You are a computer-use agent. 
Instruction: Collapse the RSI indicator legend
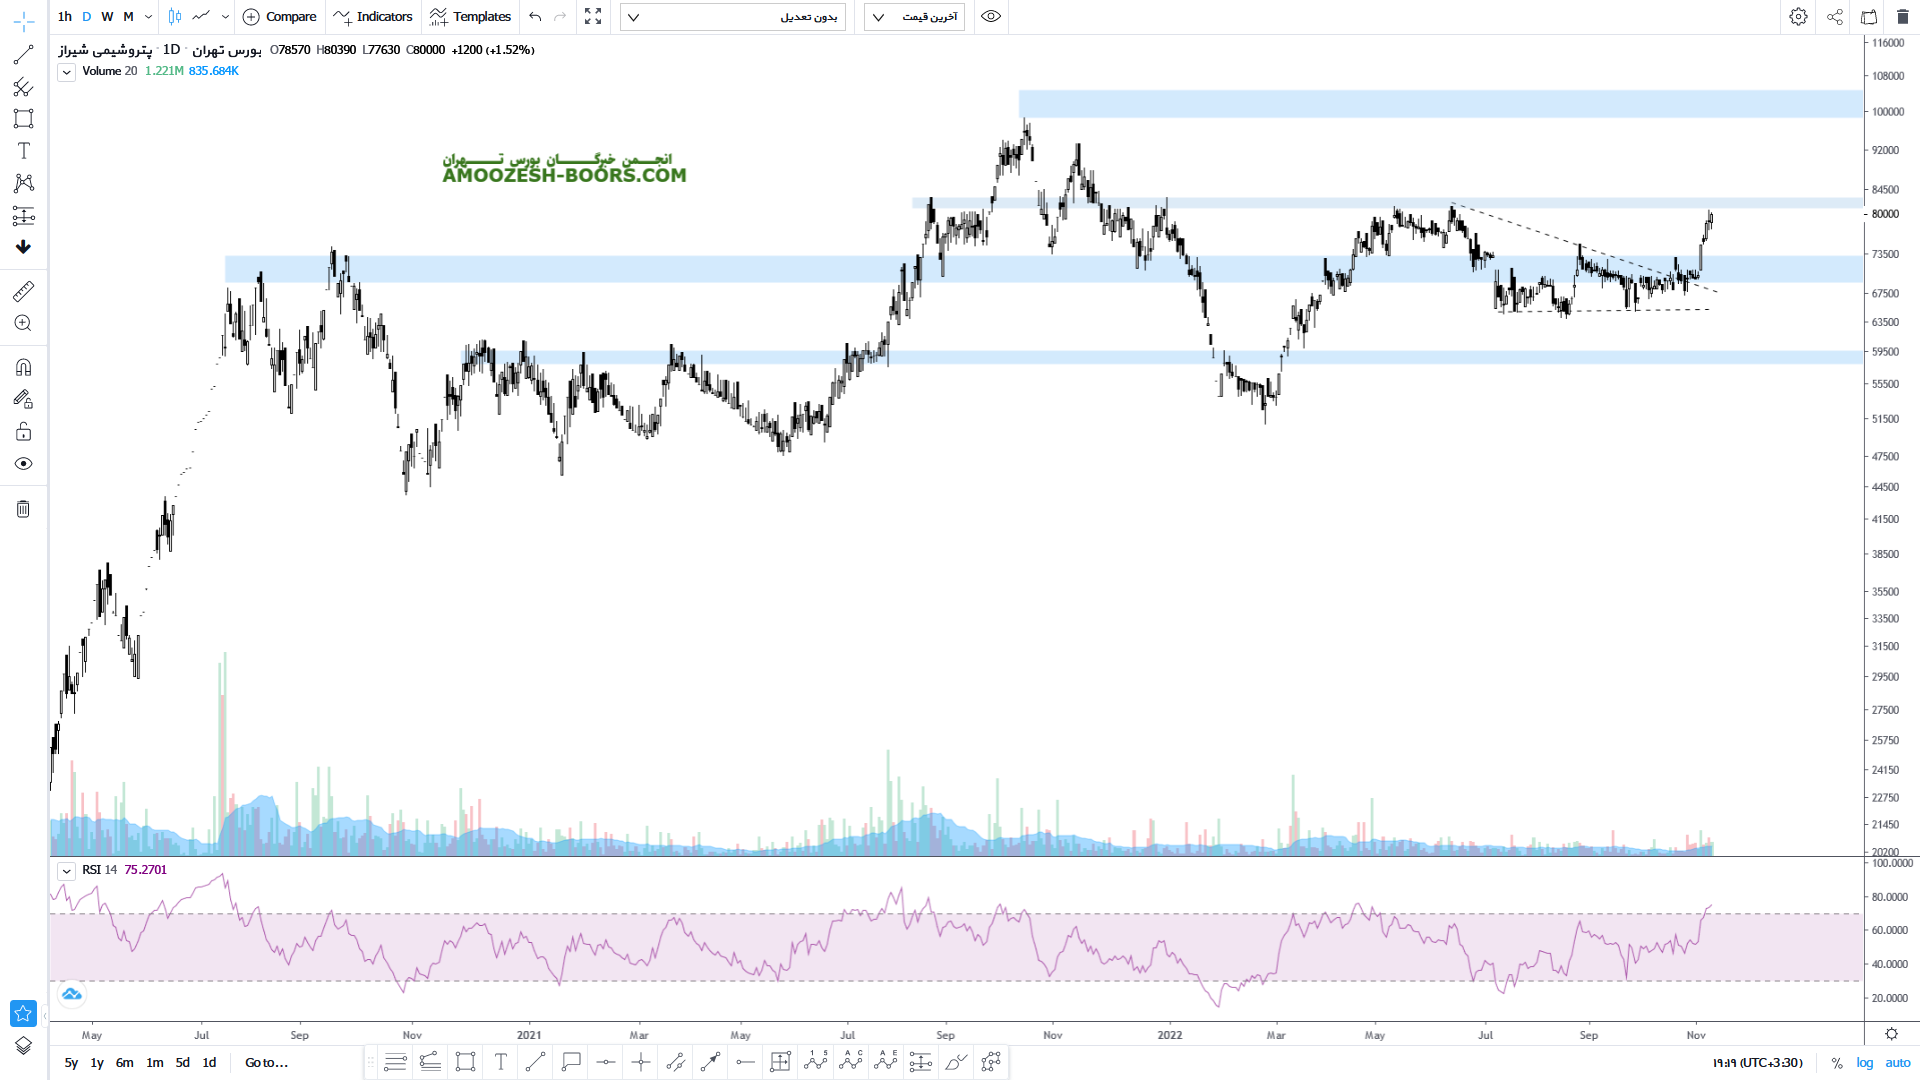pyautogui.click(x=66, y=871)
